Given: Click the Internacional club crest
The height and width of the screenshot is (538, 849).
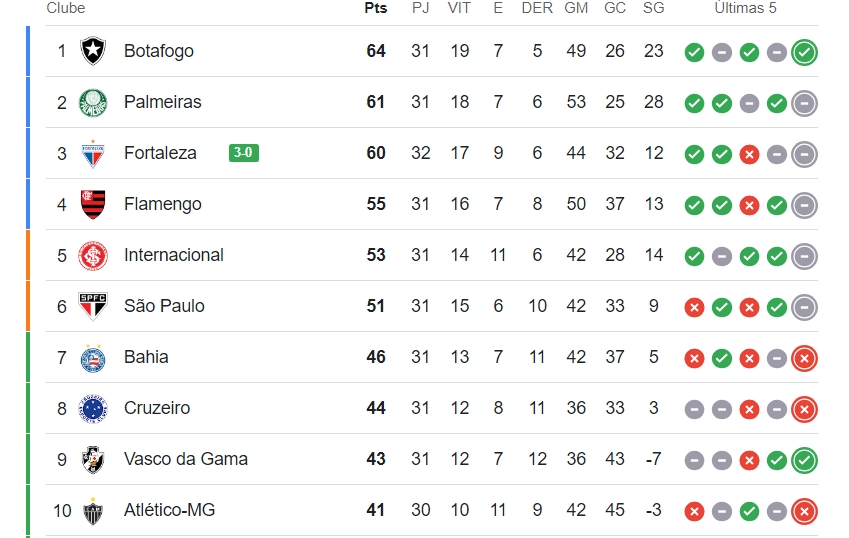Looking at the screenshot, I should [93, 255].
